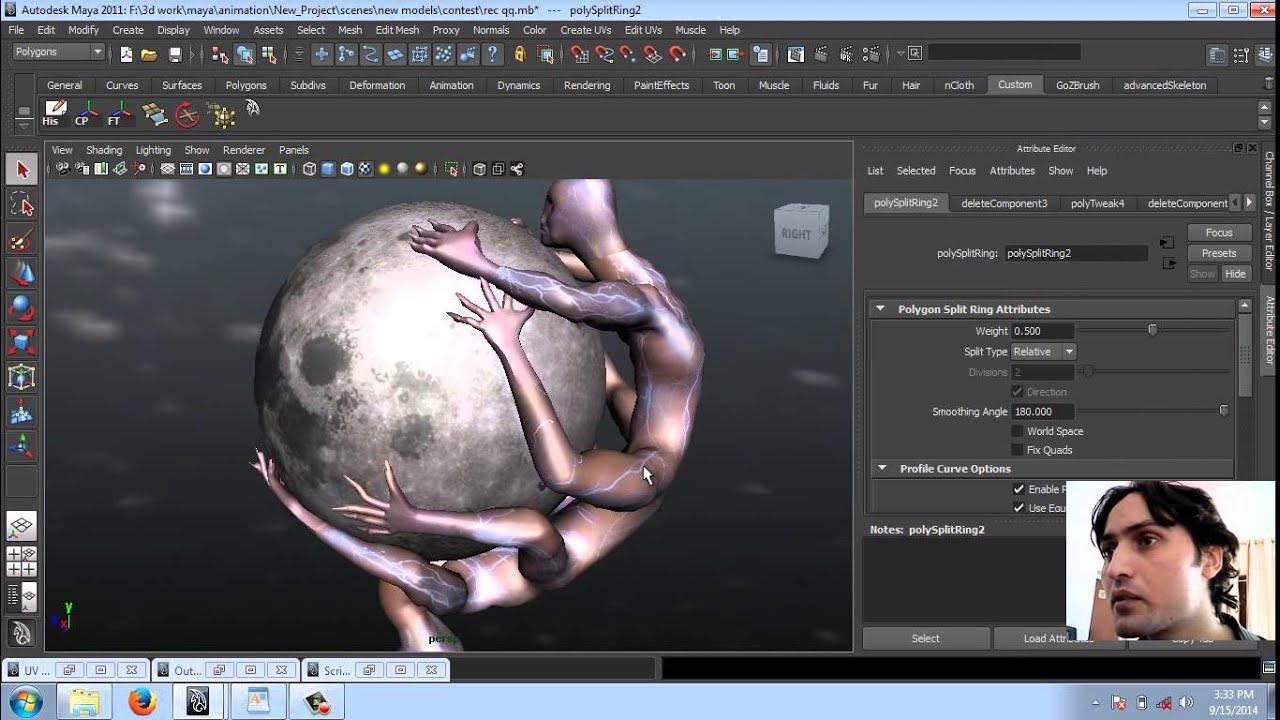Switch to the Rendering shelf tab
The width and height of the screenshot is (1280, 720).
[587, 85]
